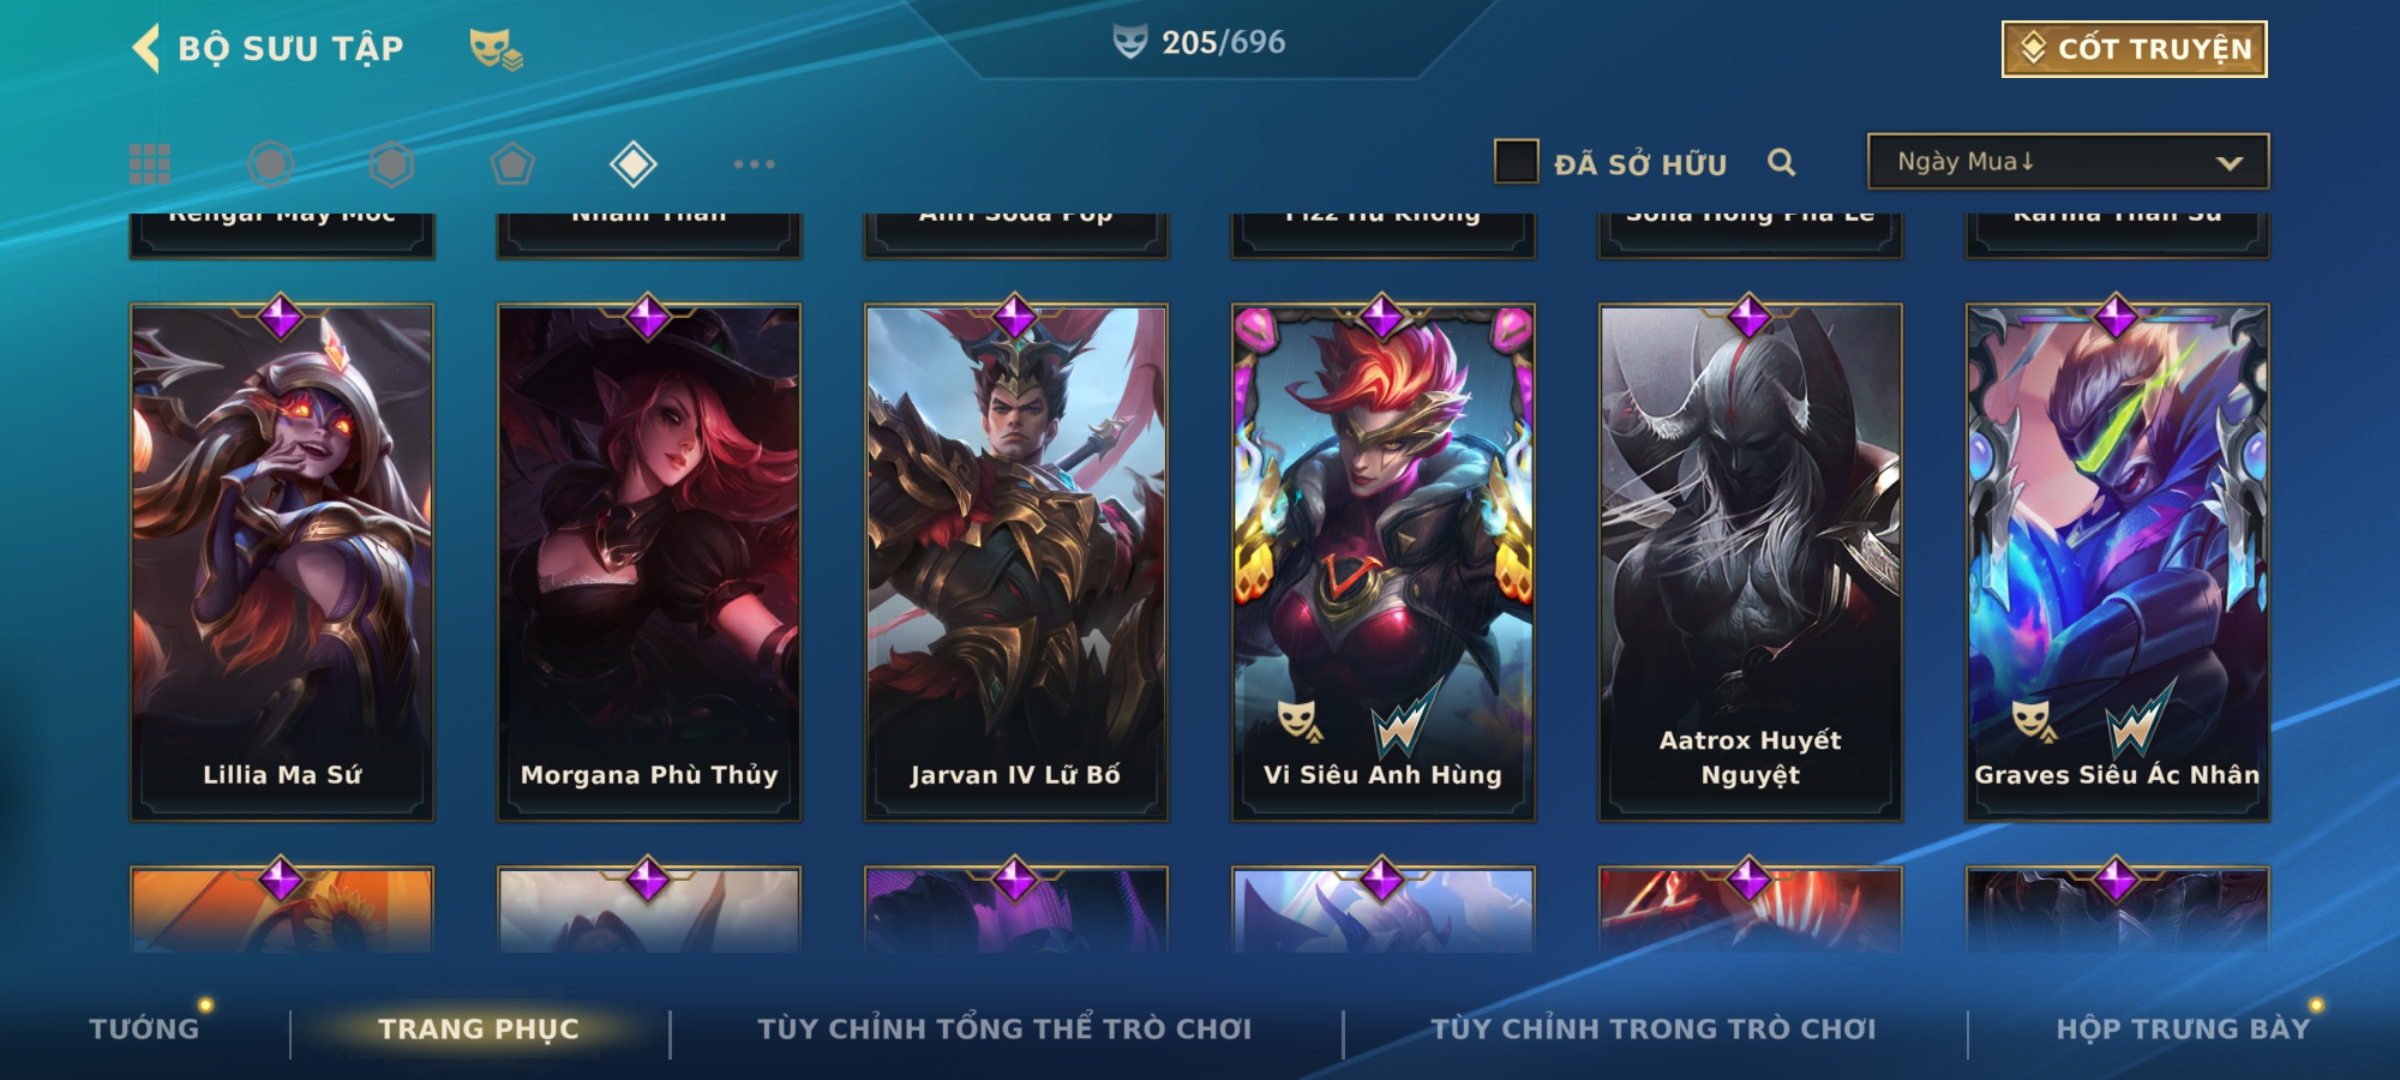
Task: Go back using the Bộ Sưu Tập arrow
Action: click(x=146, y=48)
